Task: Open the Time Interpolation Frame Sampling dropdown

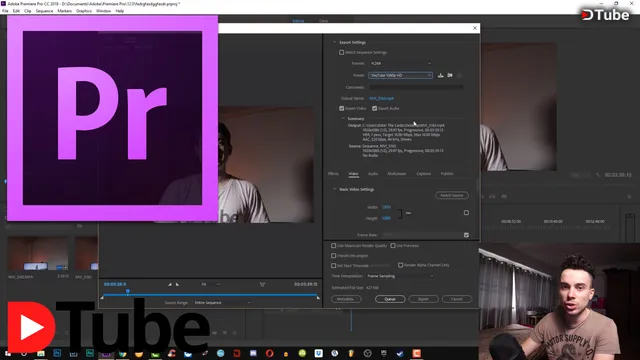Action: (400, 276)
